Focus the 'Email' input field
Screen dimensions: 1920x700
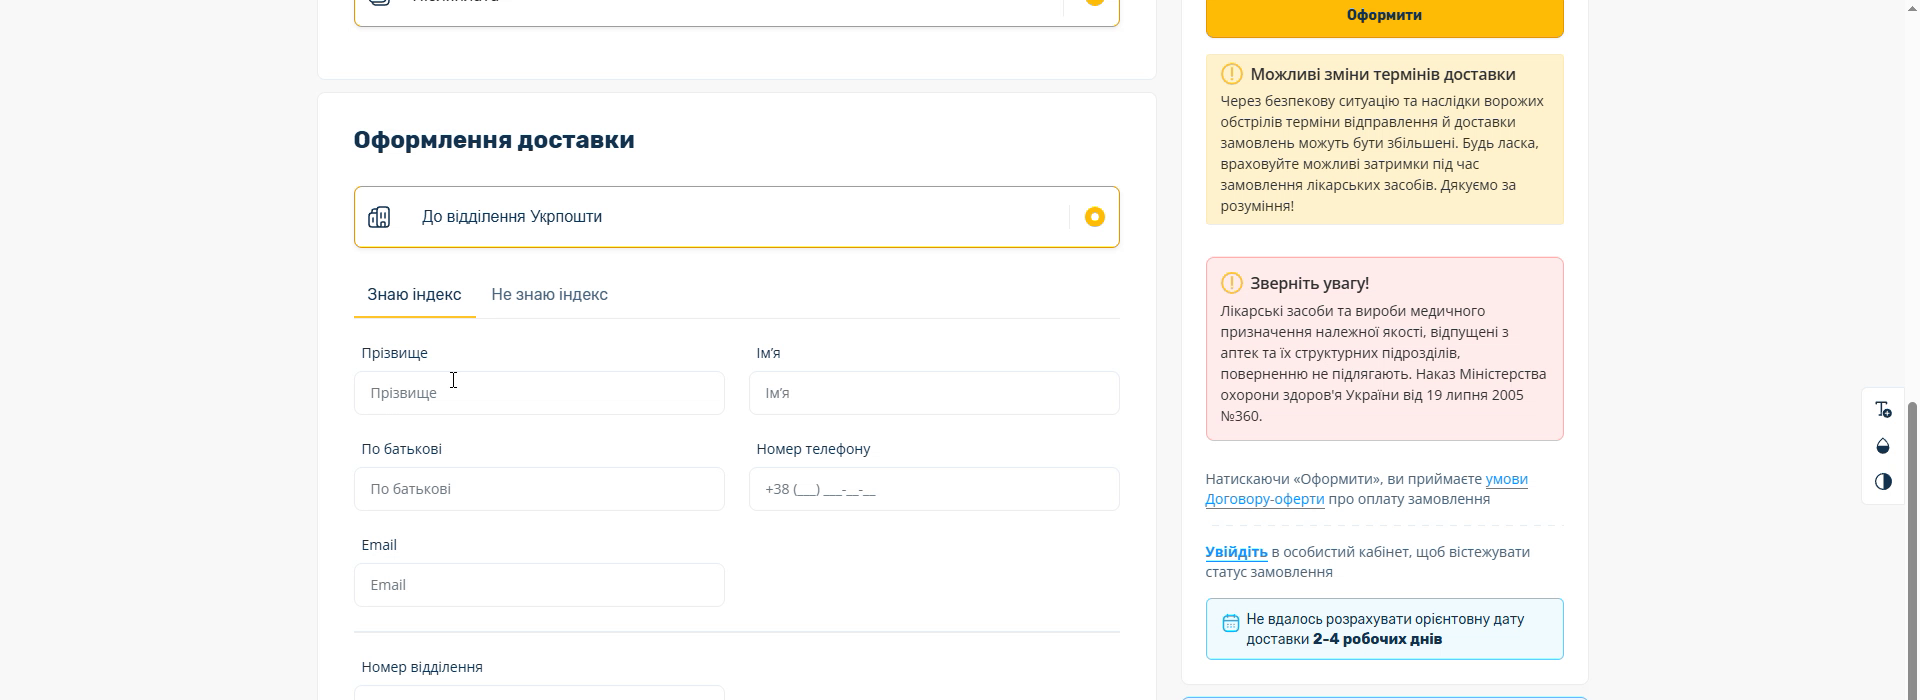click(x=539, y=585)
